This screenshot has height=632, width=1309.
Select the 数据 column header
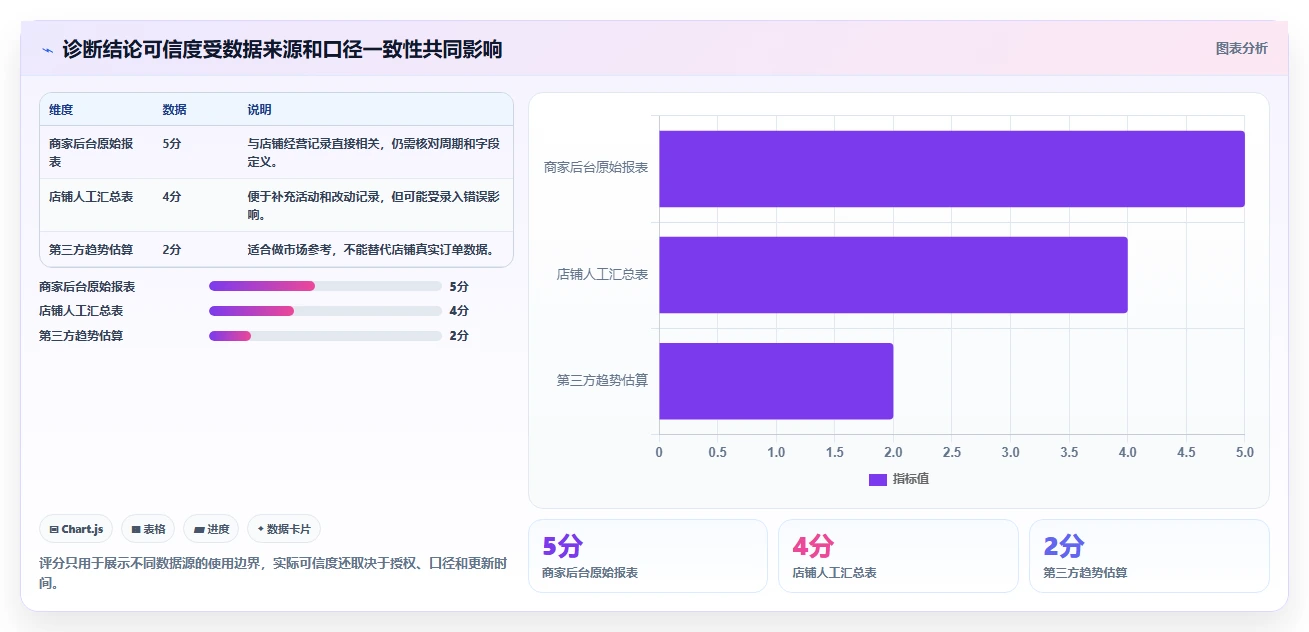[174, 110]
